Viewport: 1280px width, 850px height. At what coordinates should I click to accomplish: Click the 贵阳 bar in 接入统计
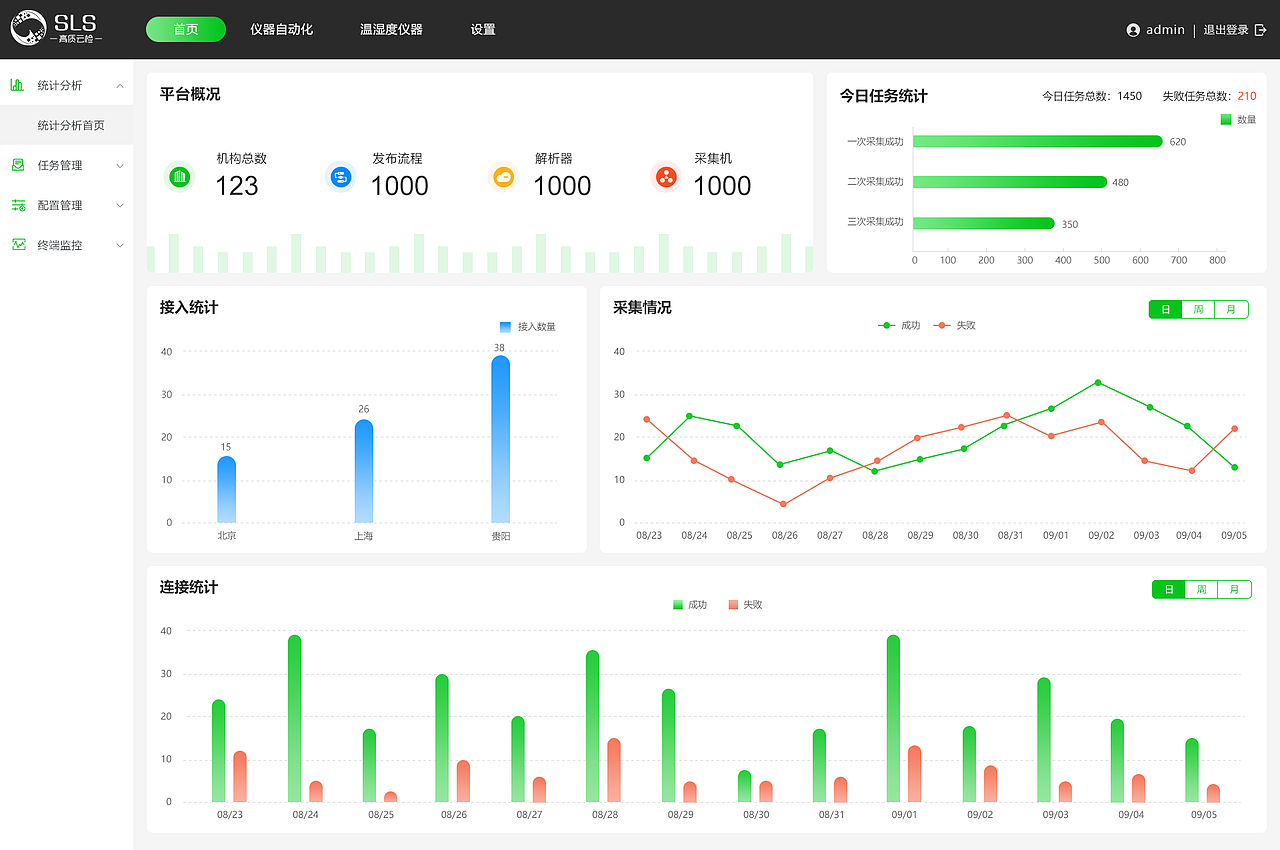click(500, 439)
